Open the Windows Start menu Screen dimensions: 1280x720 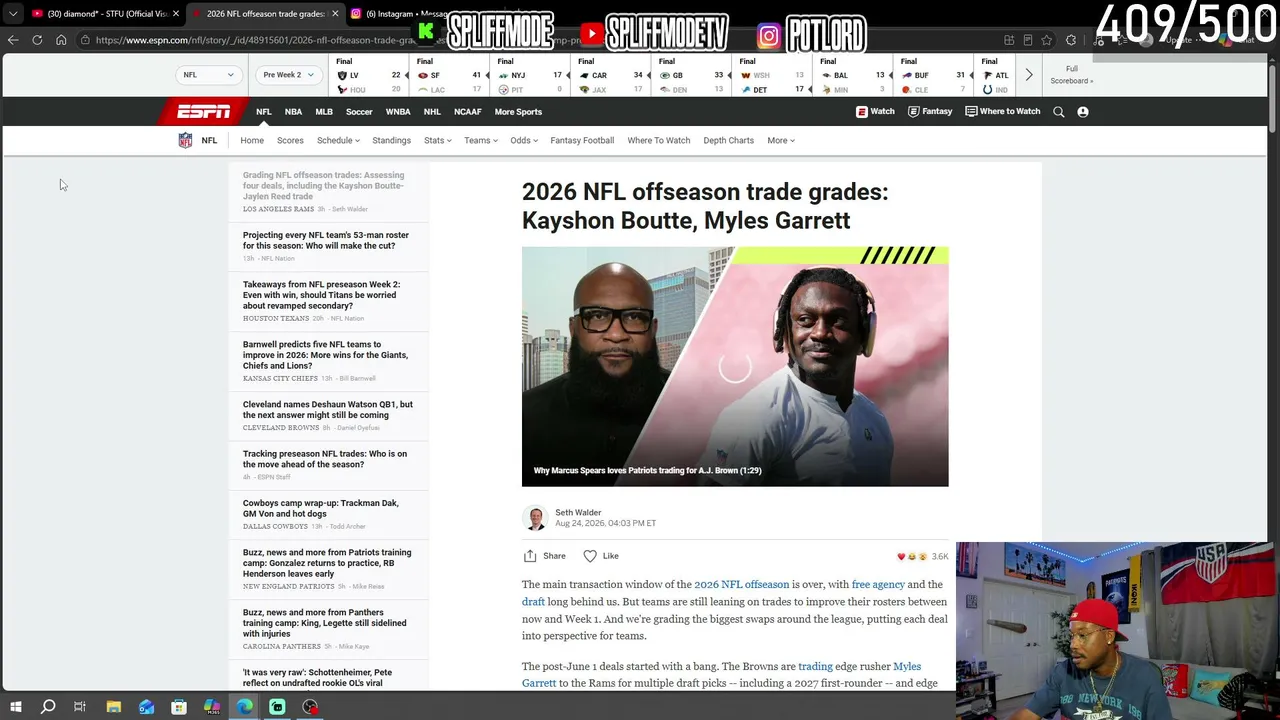[15, 707]
